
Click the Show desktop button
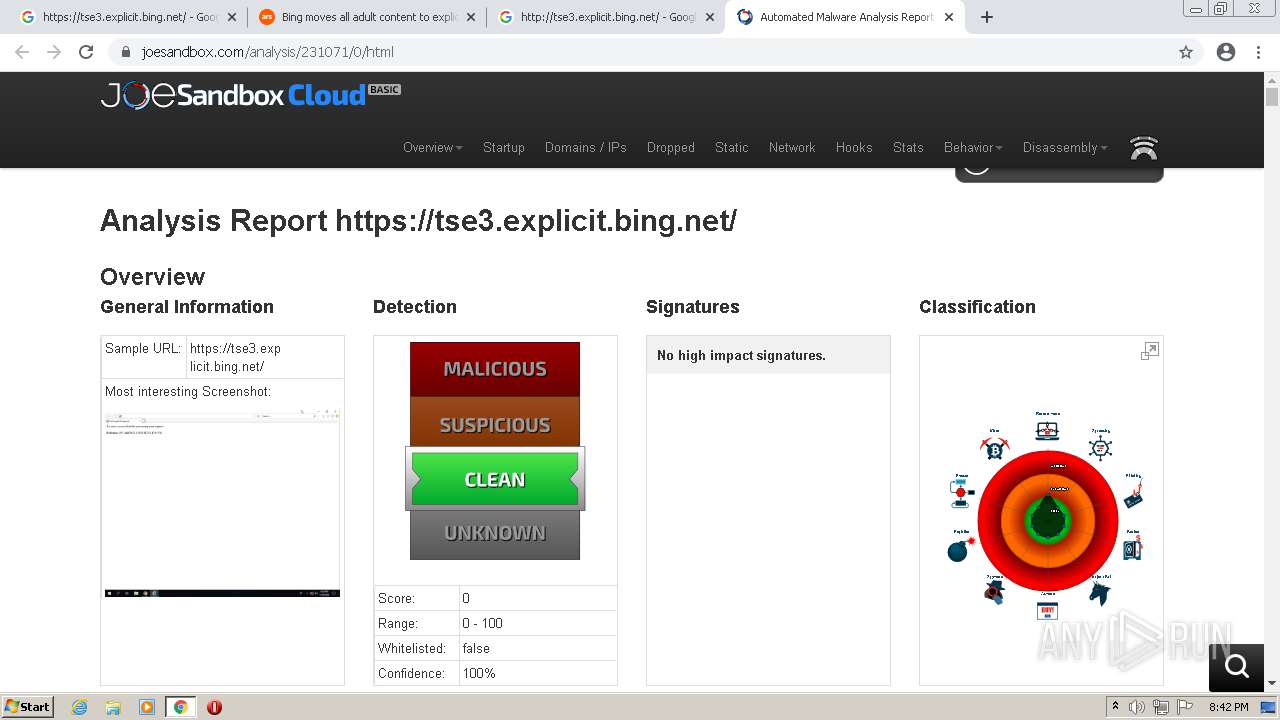[1270, 707]
